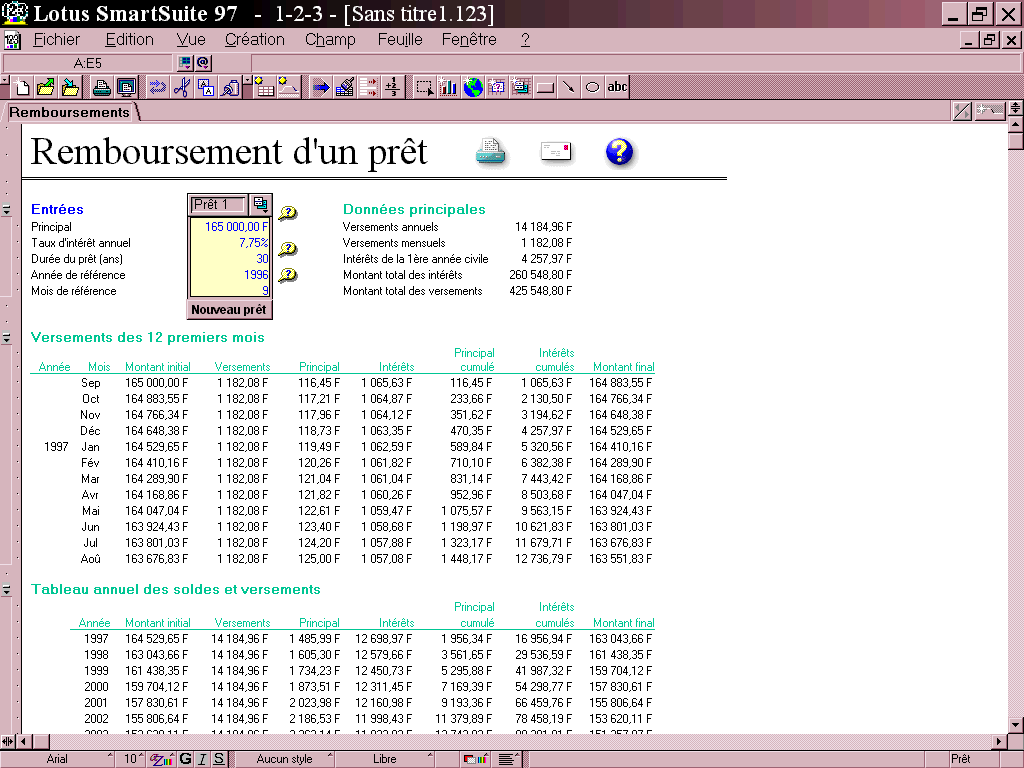Toggle italic with the I status button
Viewport: 1024px width, 768px height.
tap(202, 759)
